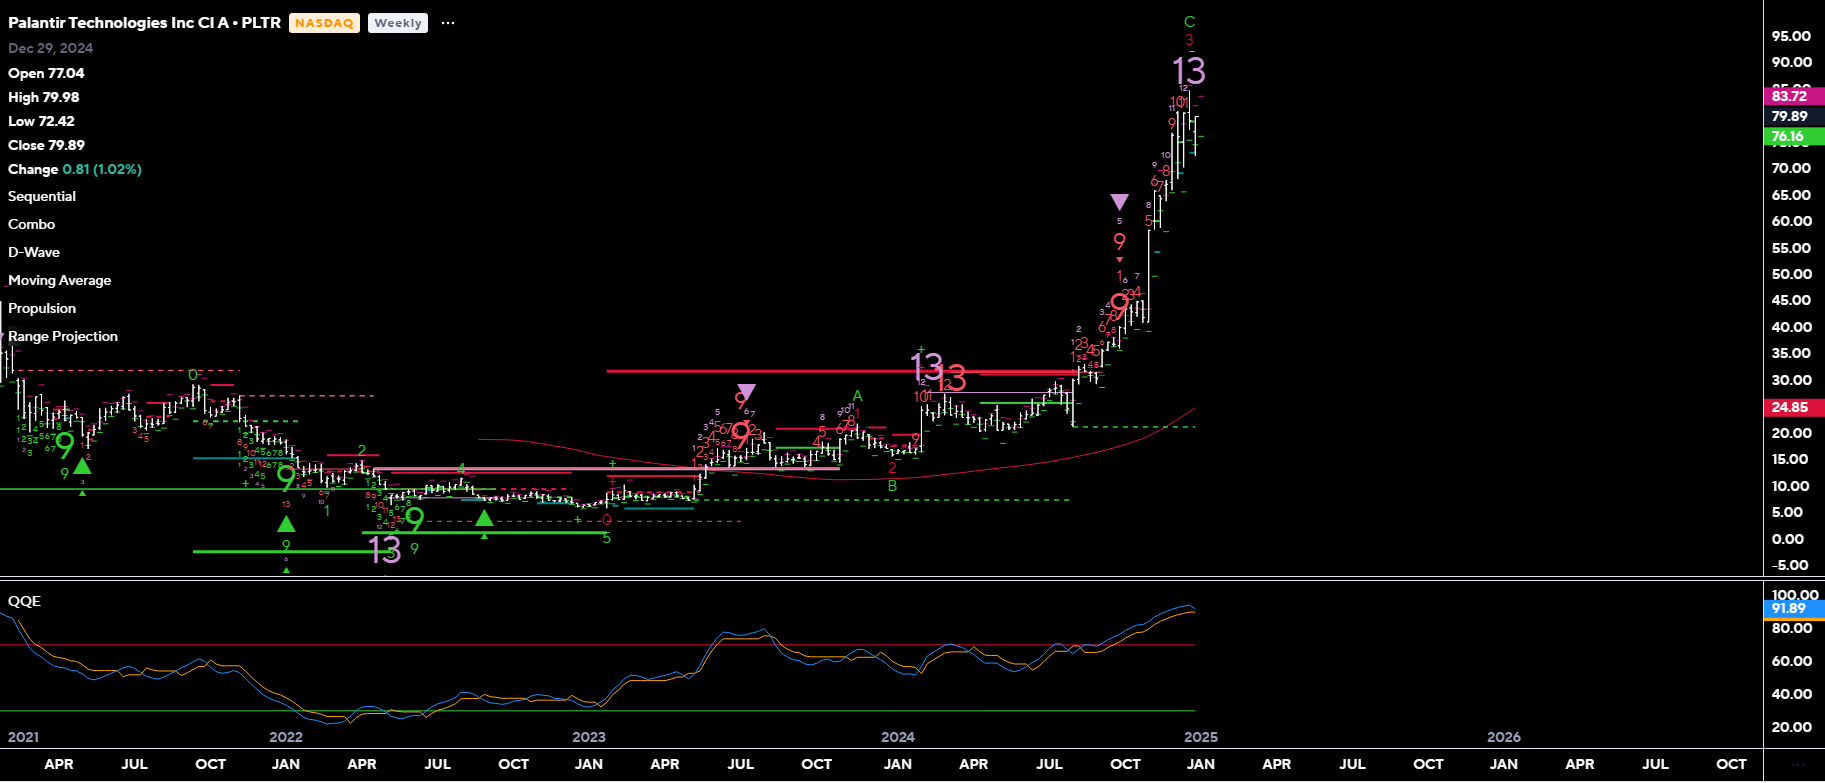
Task: Toggle the Sequential indicator label
Action: 42,197
